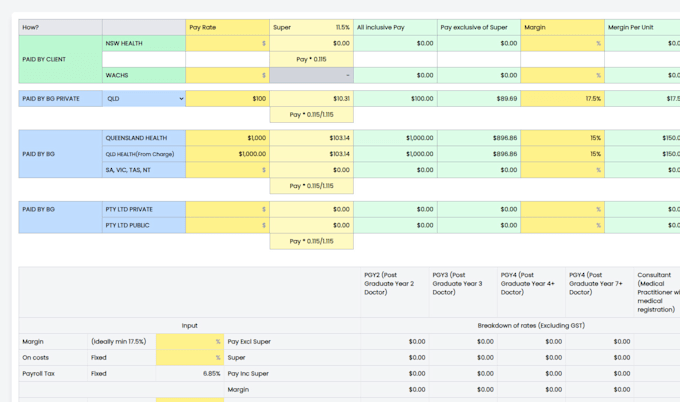The height and width of the screenshot is (402, 680).
Task: Click SA, VIC, TAS, NT pay rate input
Action: [228, 170]
